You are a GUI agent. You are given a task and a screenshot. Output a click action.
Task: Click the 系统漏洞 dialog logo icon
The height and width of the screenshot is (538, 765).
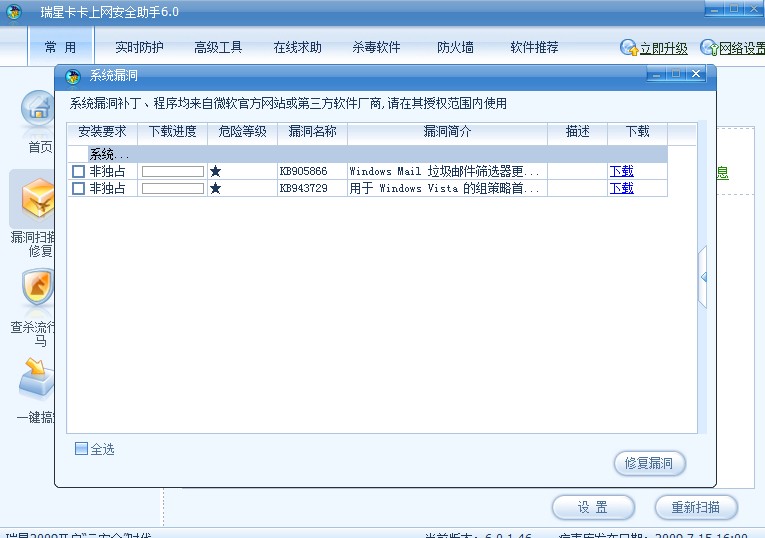point(73,76)
